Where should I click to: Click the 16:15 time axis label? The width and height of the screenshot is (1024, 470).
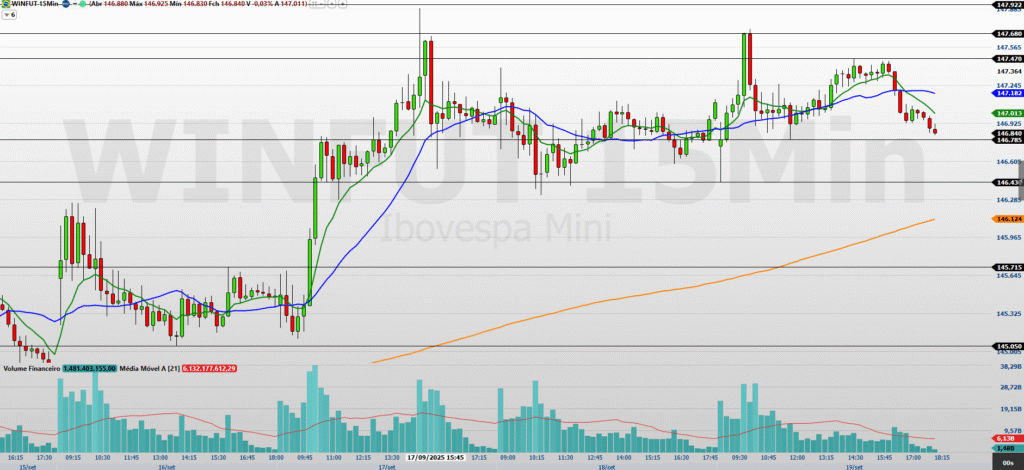click(16, 458)
